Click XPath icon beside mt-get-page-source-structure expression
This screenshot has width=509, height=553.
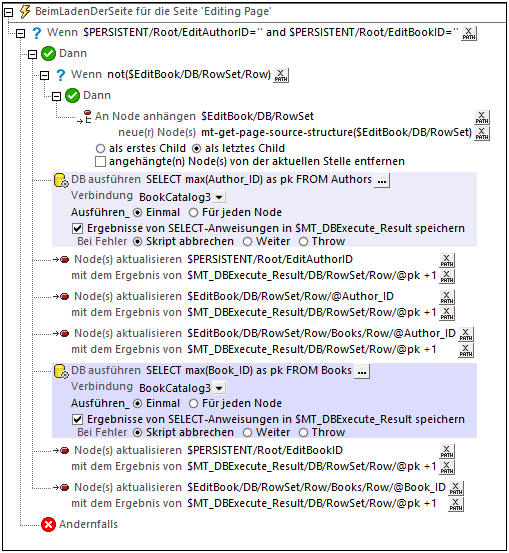point(482,133)
